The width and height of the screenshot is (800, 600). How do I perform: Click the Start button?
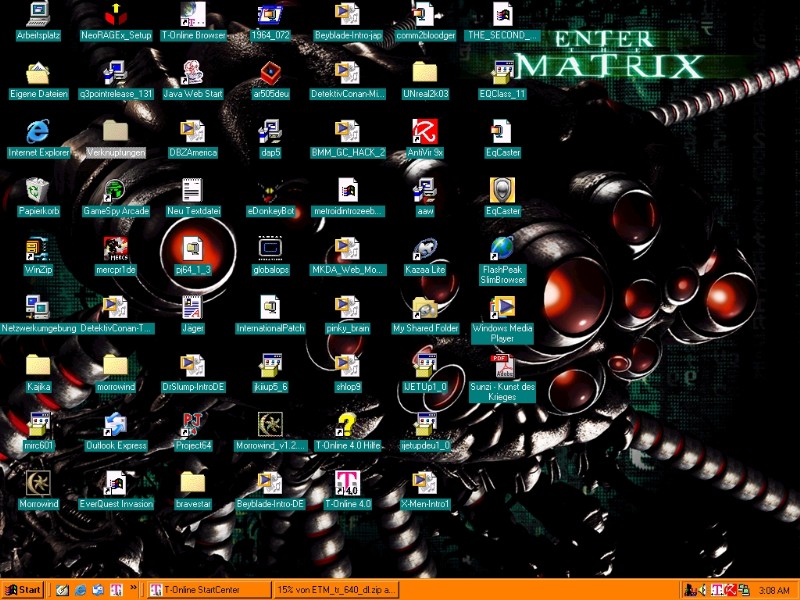[x=23, y=590]
